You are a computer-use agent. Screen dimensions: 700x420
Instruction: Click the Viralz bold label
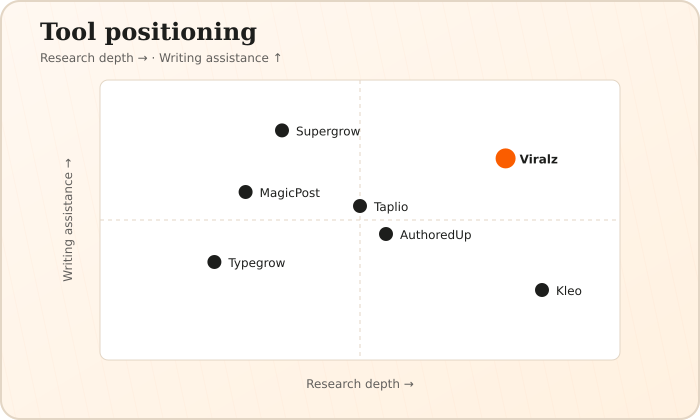click(x=538, y=159)
